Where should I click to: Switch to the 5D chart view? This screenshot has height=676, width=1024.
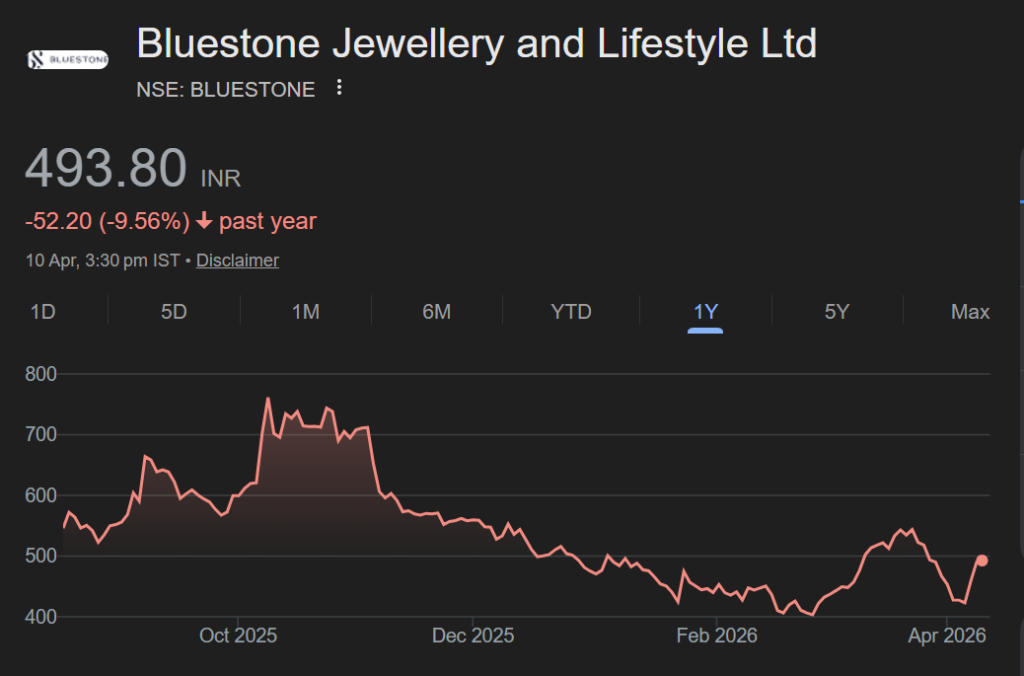pyautogui.click(x=173, y=311)
